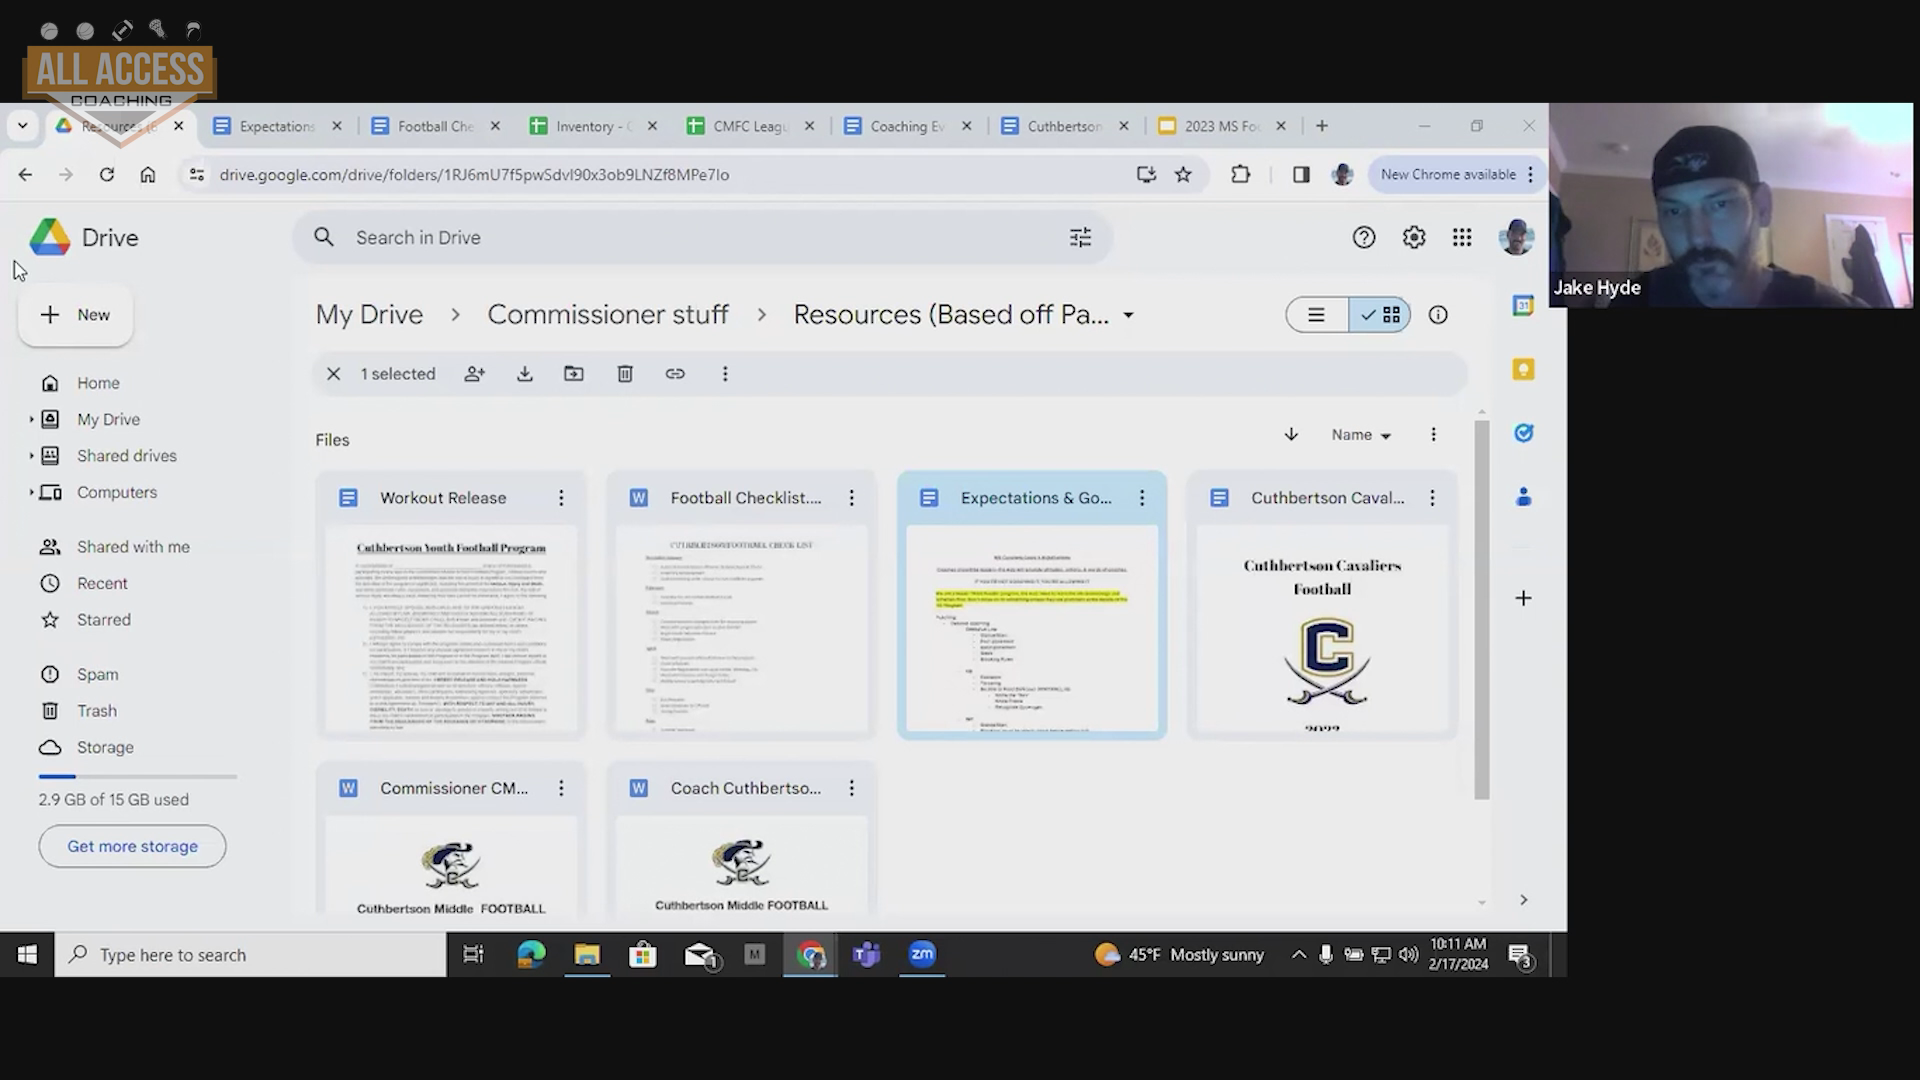Expand My Drive tree in sidebar

coord(31,419)
